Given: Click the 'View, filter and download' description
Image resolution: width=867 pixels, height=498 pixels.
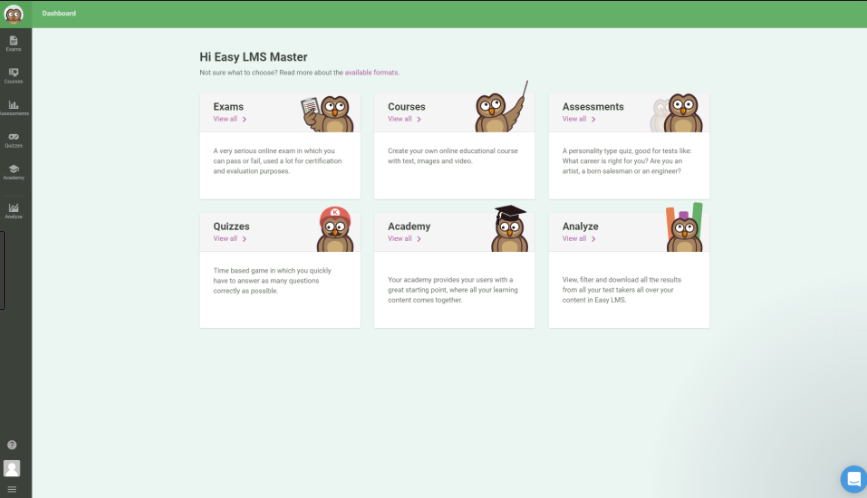Looking at the screenshot, I should (621, 290).
